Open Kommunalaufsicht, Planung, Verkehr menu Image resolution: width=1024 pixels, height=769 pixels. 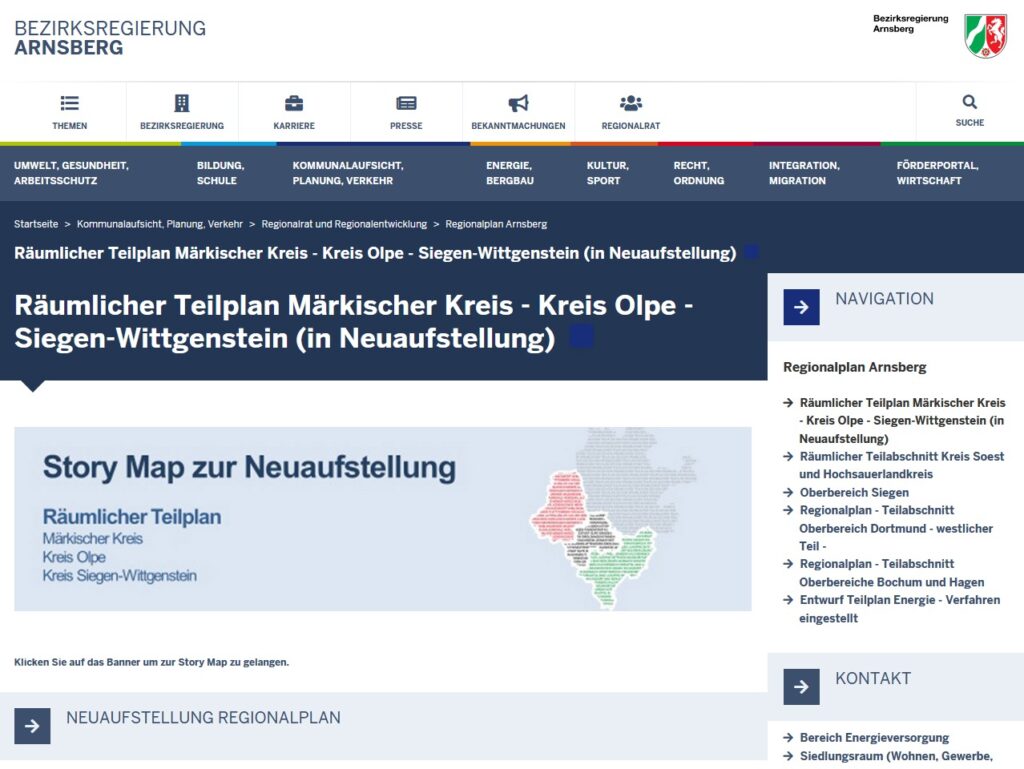pos(348,173)
